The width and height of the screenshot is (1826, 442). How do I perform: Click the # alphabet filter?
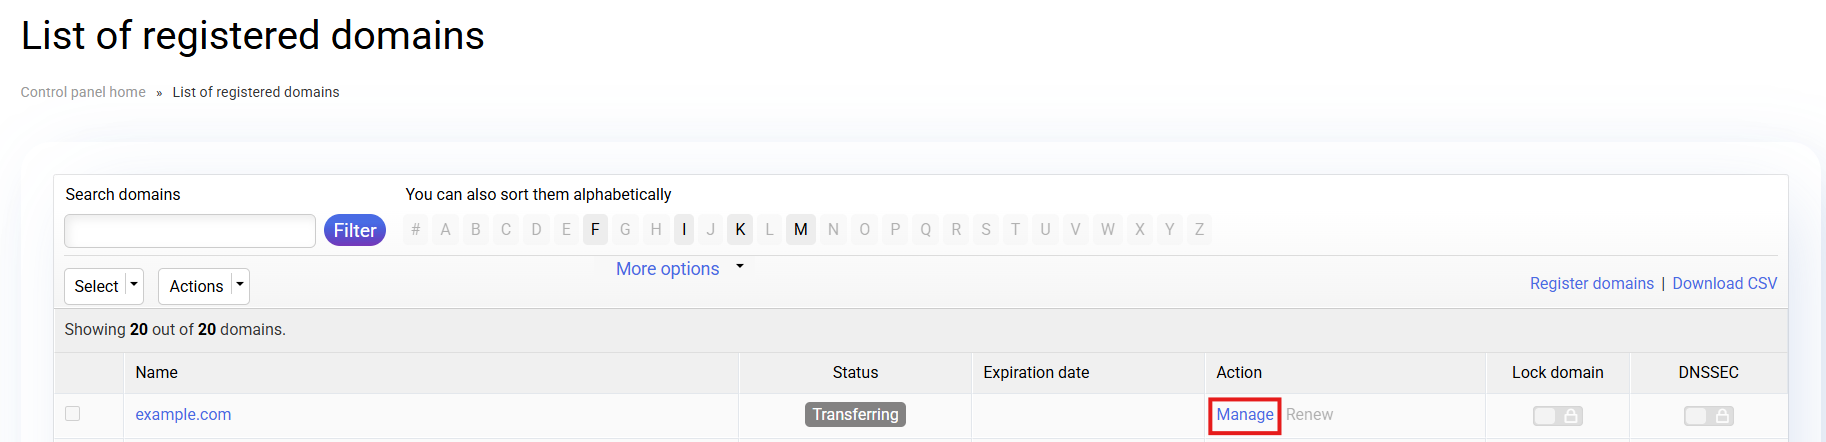click(x=416, y=230)
